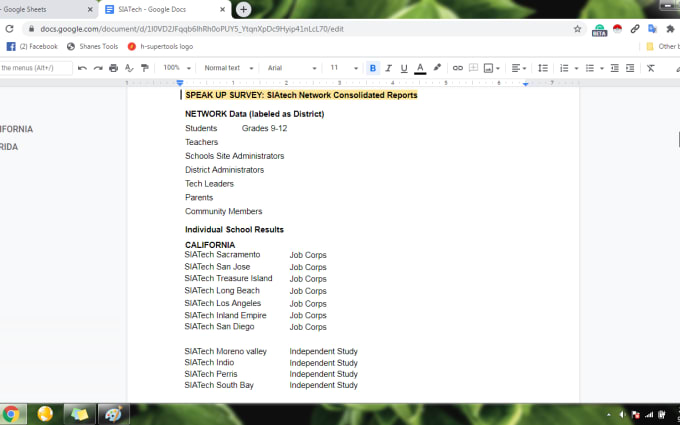680x425 pixels.
Task: Apply italic formatting
Action: 389,68
